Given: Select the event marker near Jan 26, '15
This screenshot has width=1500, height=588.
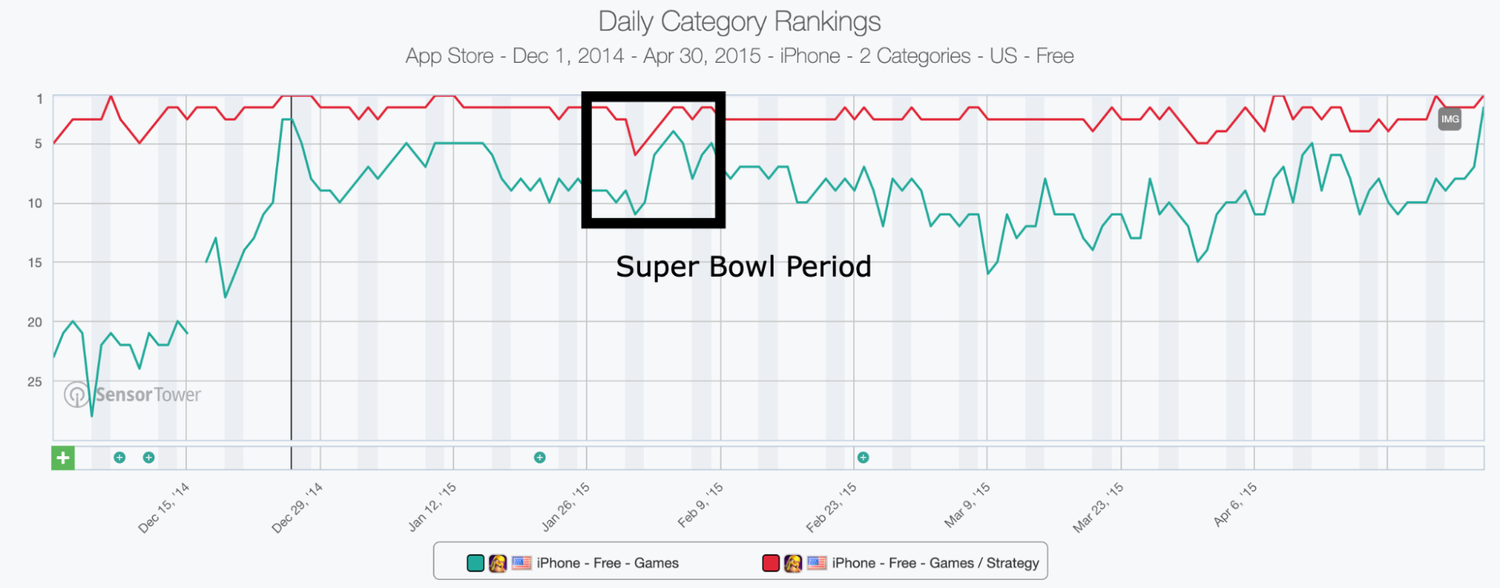Looking at the screenshot, I should [540, 458].
